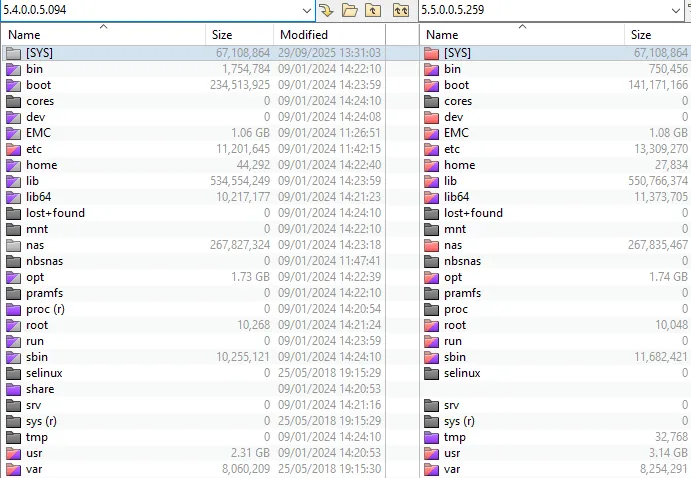Sort left pane by the Name column header

pyautogui.click(x=100, y=34)
